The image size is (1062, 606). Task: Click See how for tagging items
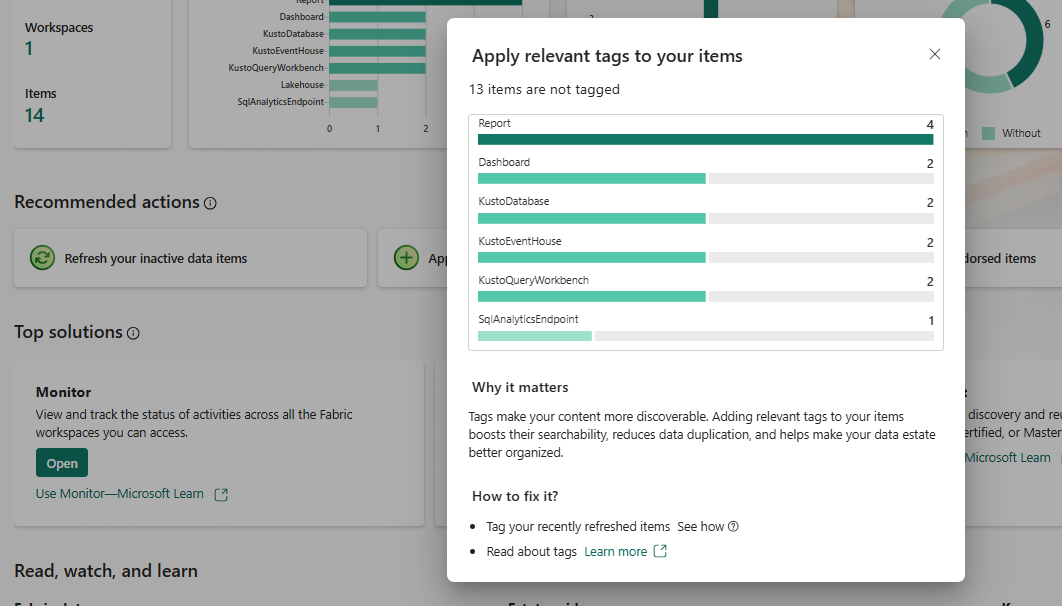click(x=700, y=527)
